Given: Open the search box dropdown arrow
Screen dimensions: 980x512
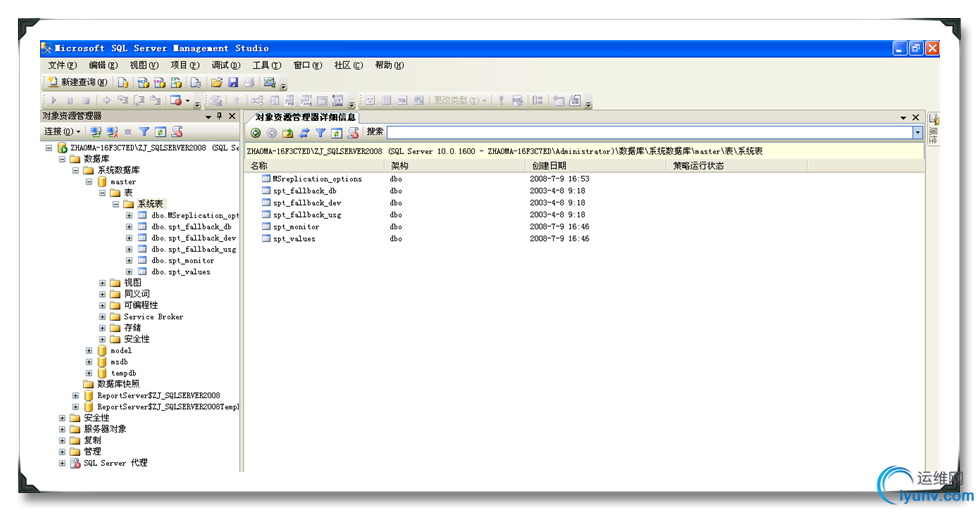Looking at the screenshot, I should pos(918,133).
